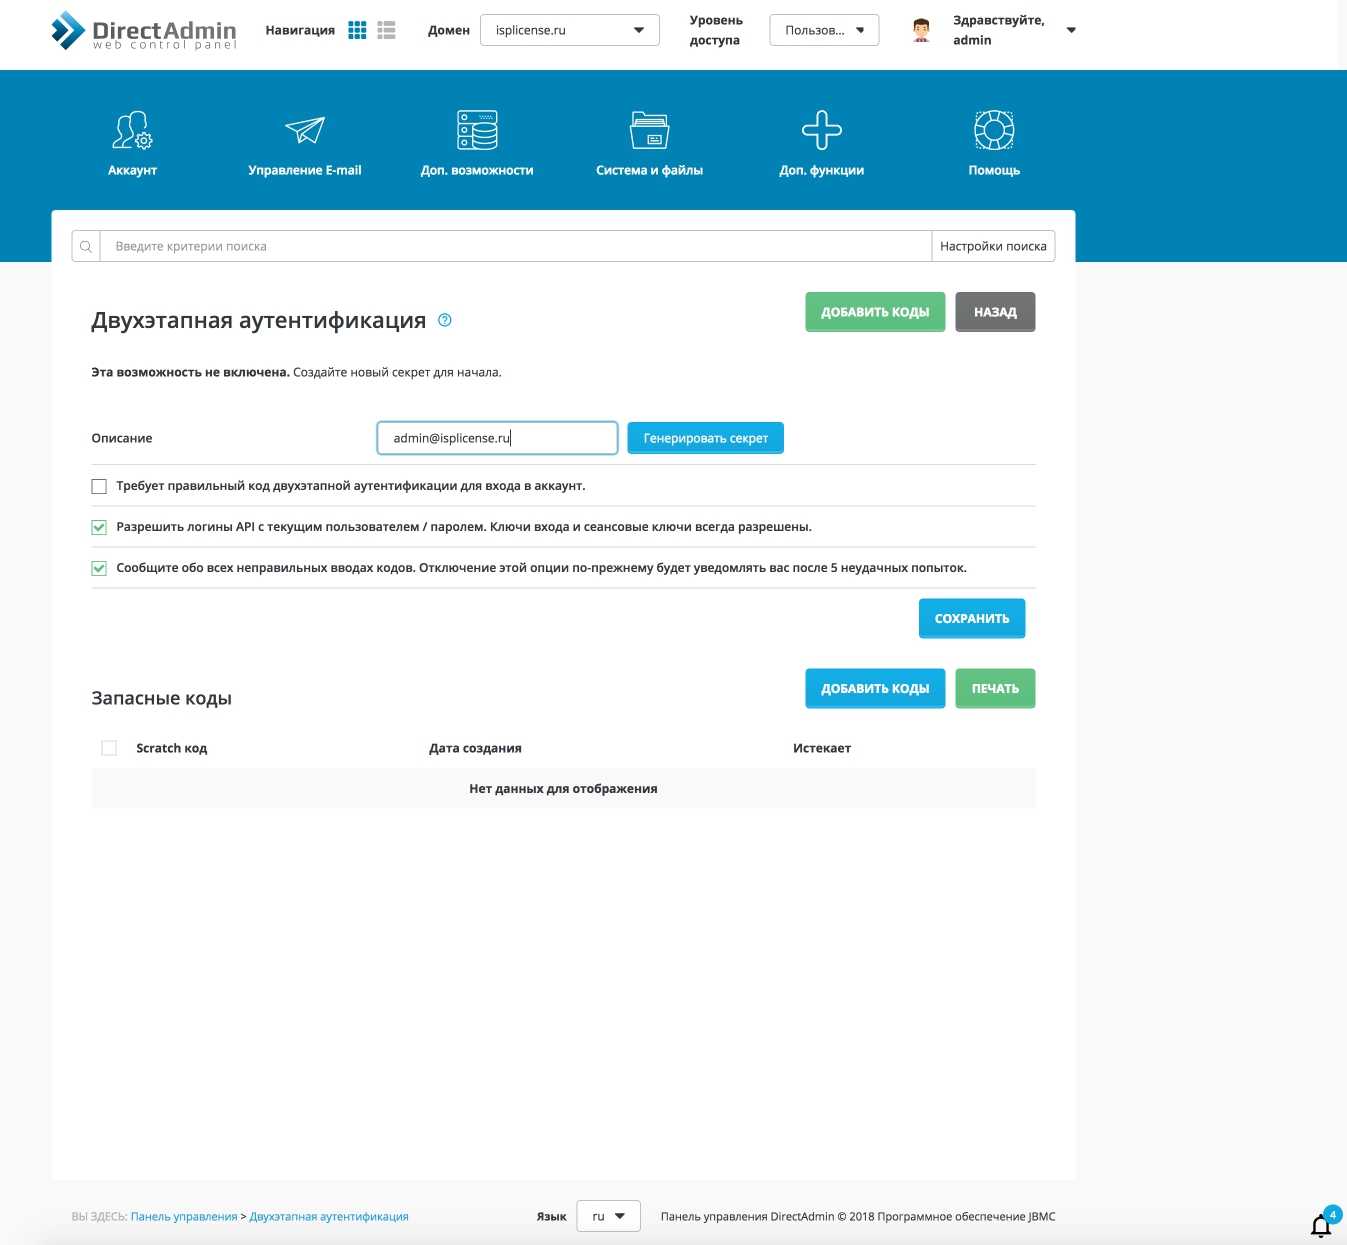Select all Scratch код rows checkbox

[109, 748]
